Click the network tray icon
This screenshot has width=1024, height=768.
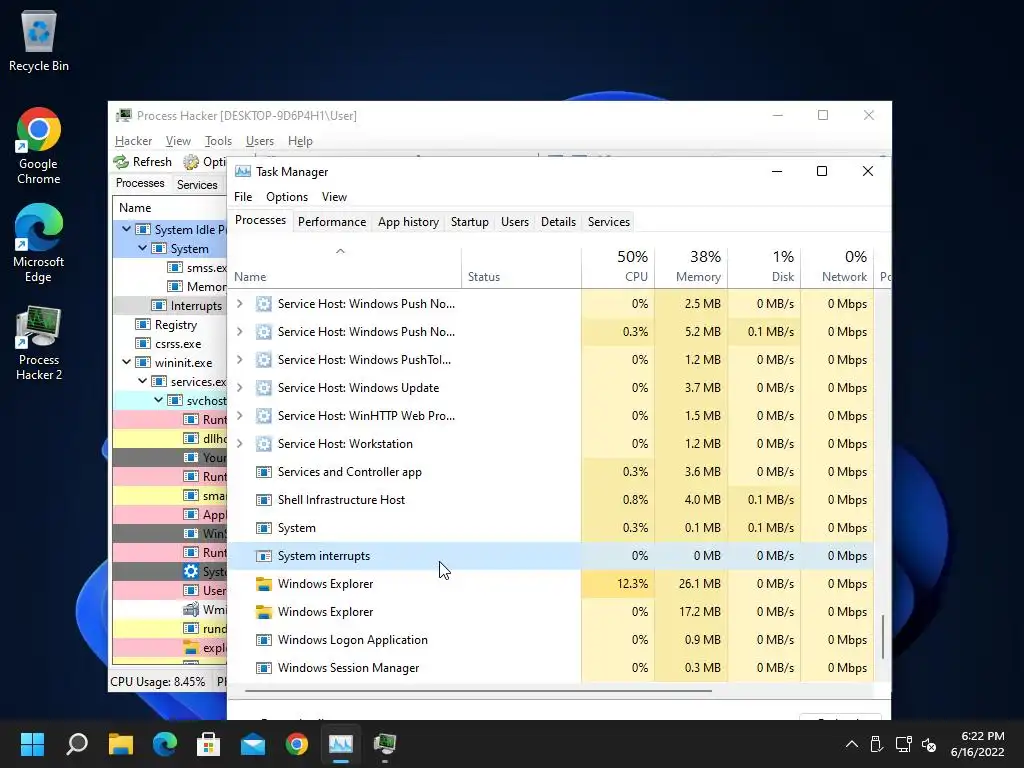click(x=903, y=744)
